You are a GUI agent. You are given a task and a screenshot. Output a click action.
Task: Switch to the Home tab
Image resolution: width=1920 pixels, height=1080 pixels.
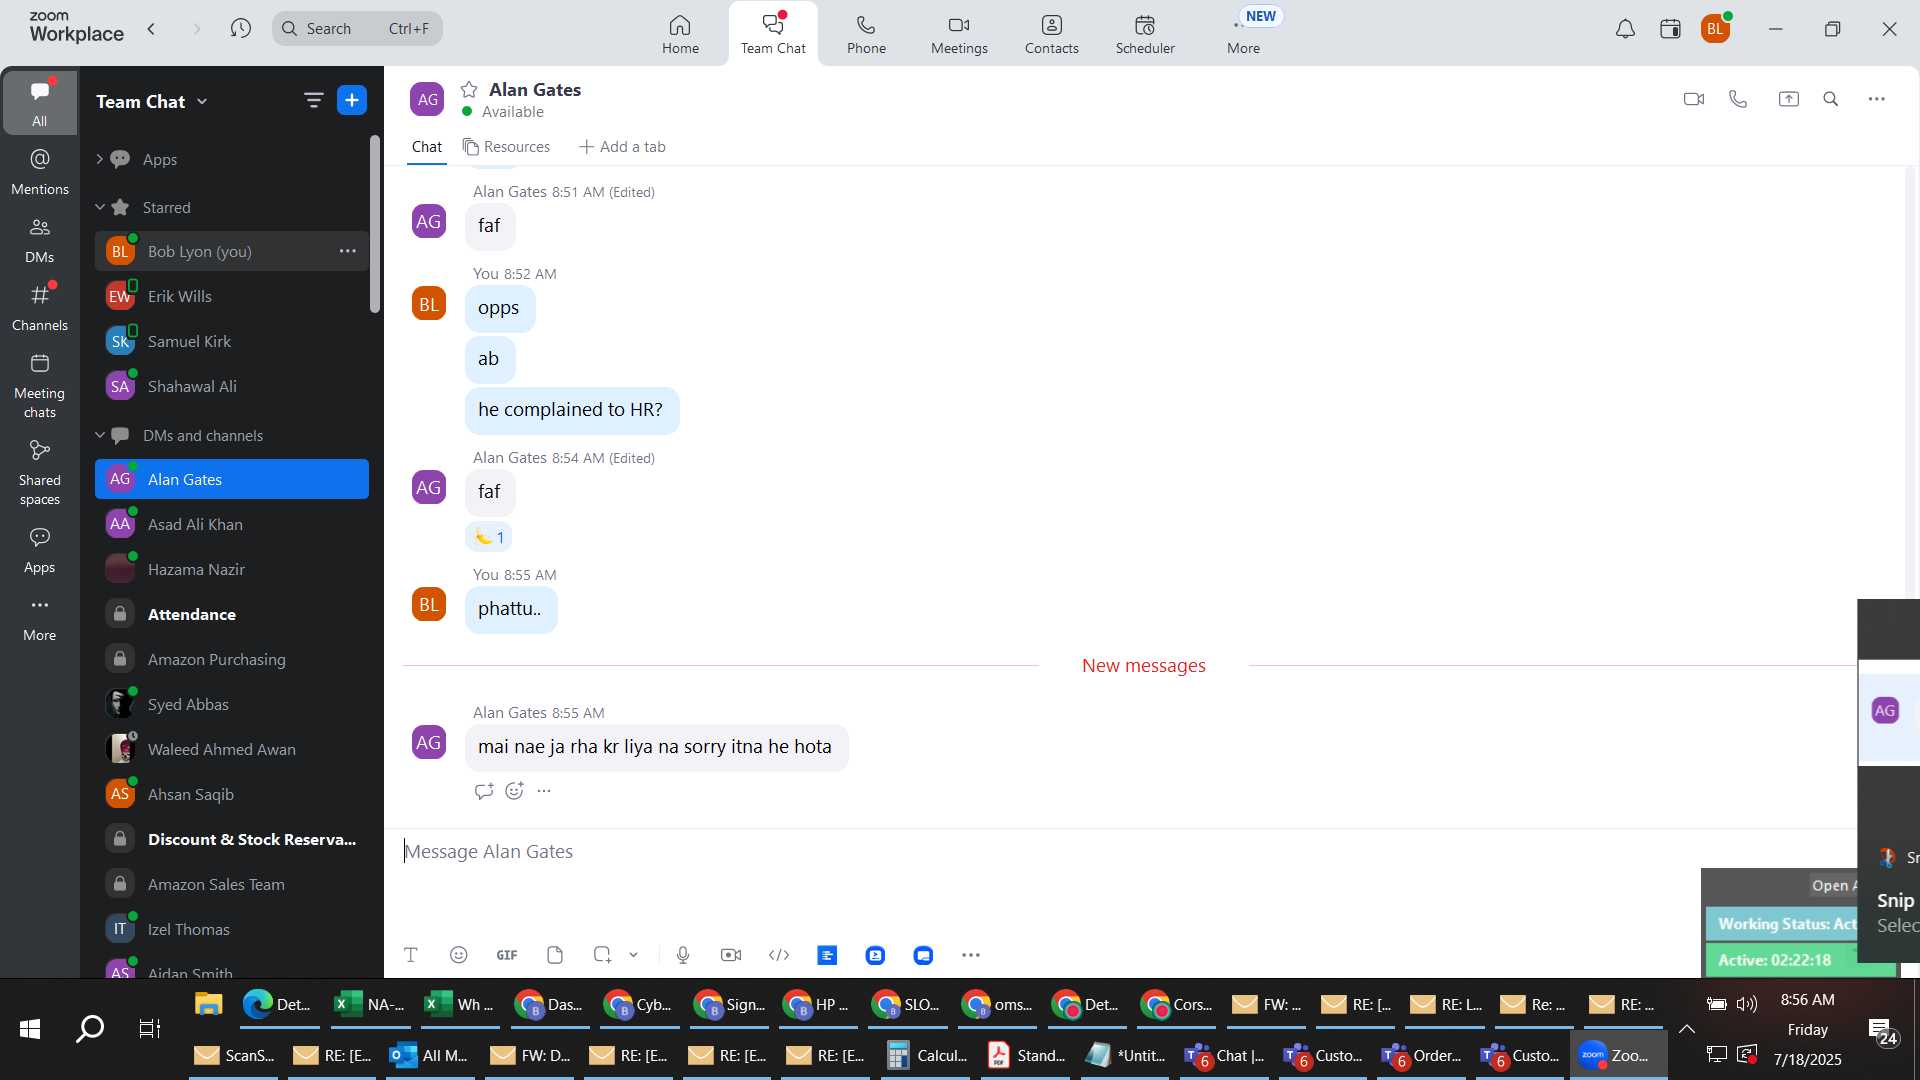(680, 34)
